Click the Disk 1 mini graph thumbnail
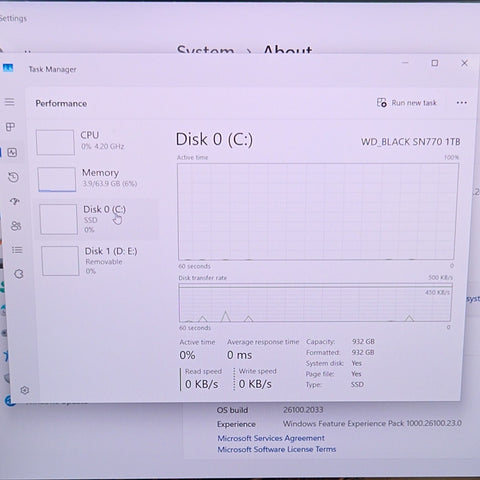 tap(60, 261)
